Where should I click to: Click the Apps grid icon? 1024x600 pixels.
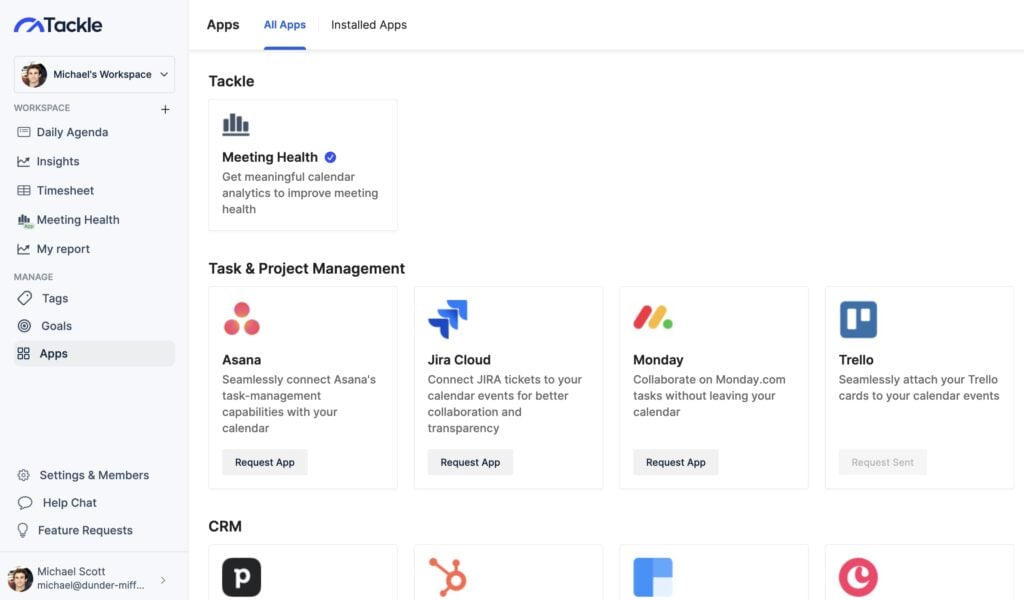[24, 353]
